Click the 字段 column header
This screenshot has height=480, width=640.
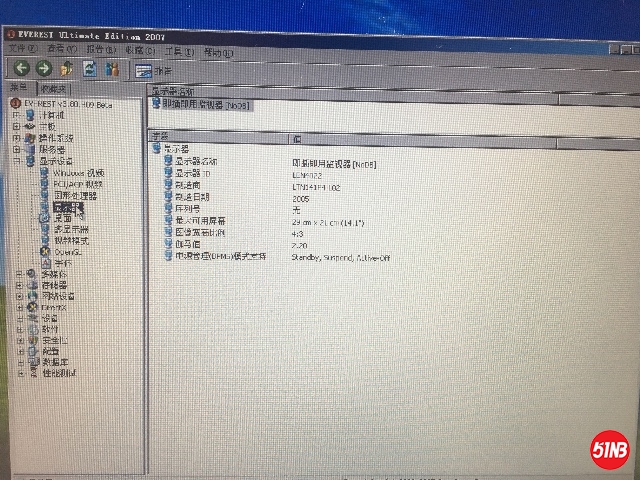pyautogui.click(x=218, y=136)
